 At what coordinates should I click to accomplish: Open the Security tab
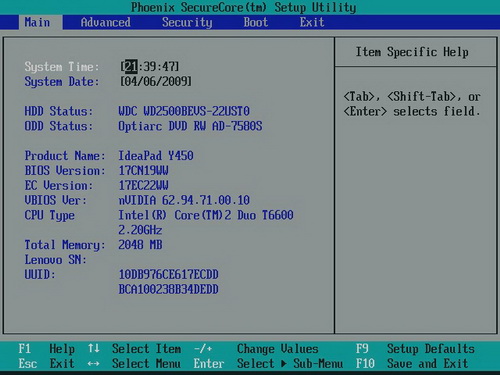(x=187, y=22)
